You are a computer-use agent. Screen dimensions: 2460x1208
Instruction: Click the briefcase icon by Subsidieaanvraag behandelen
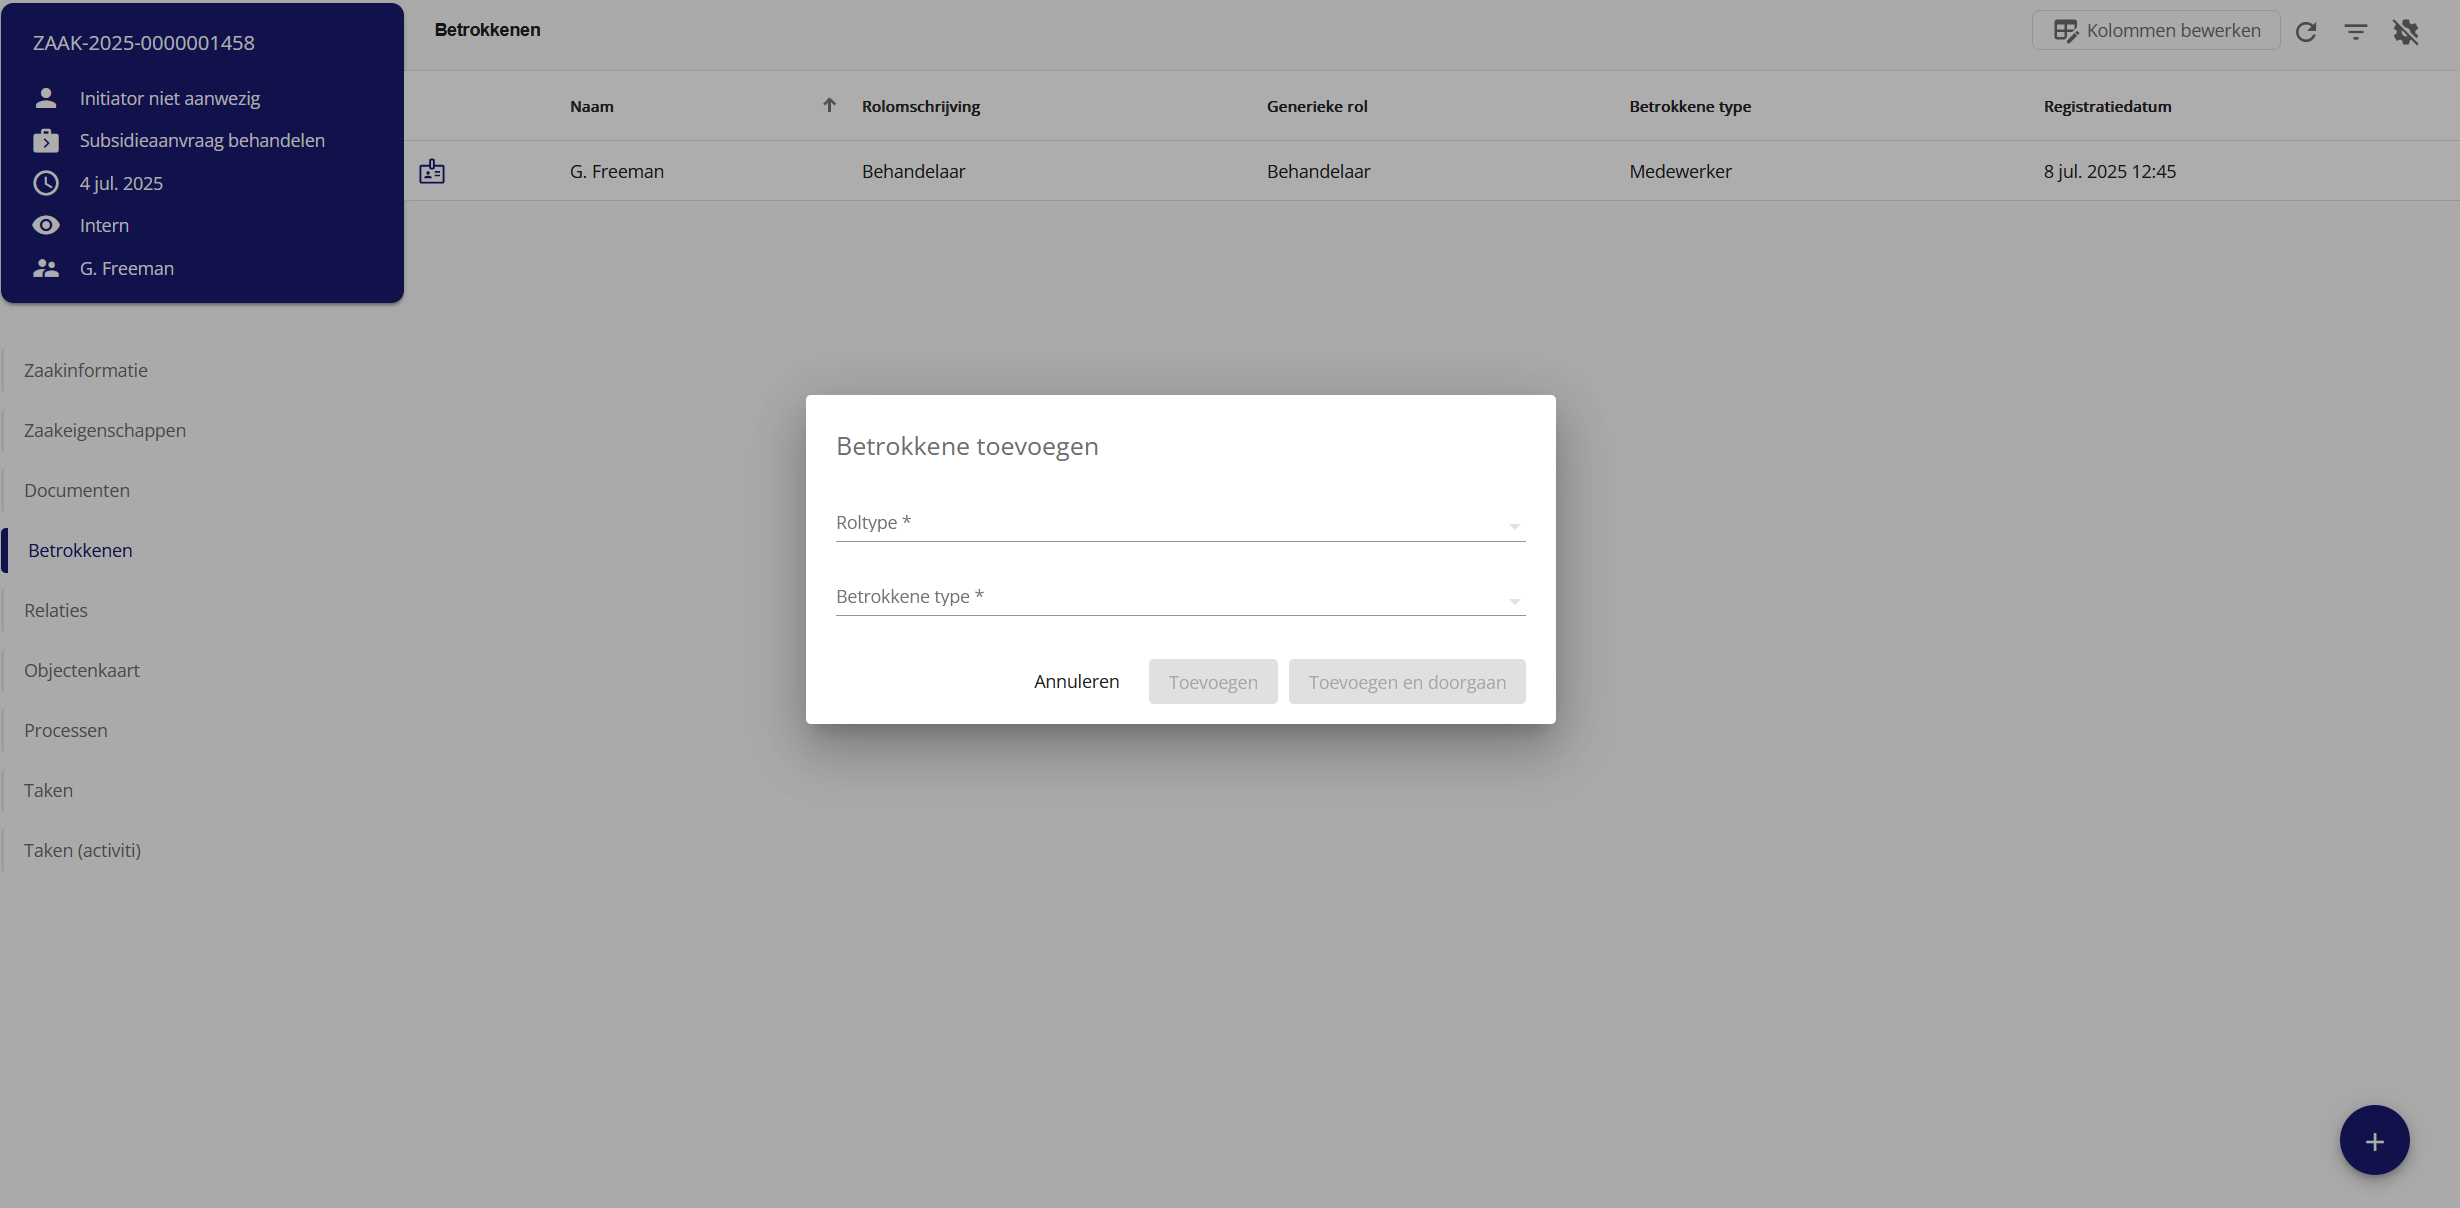click(x=46, y=141)
